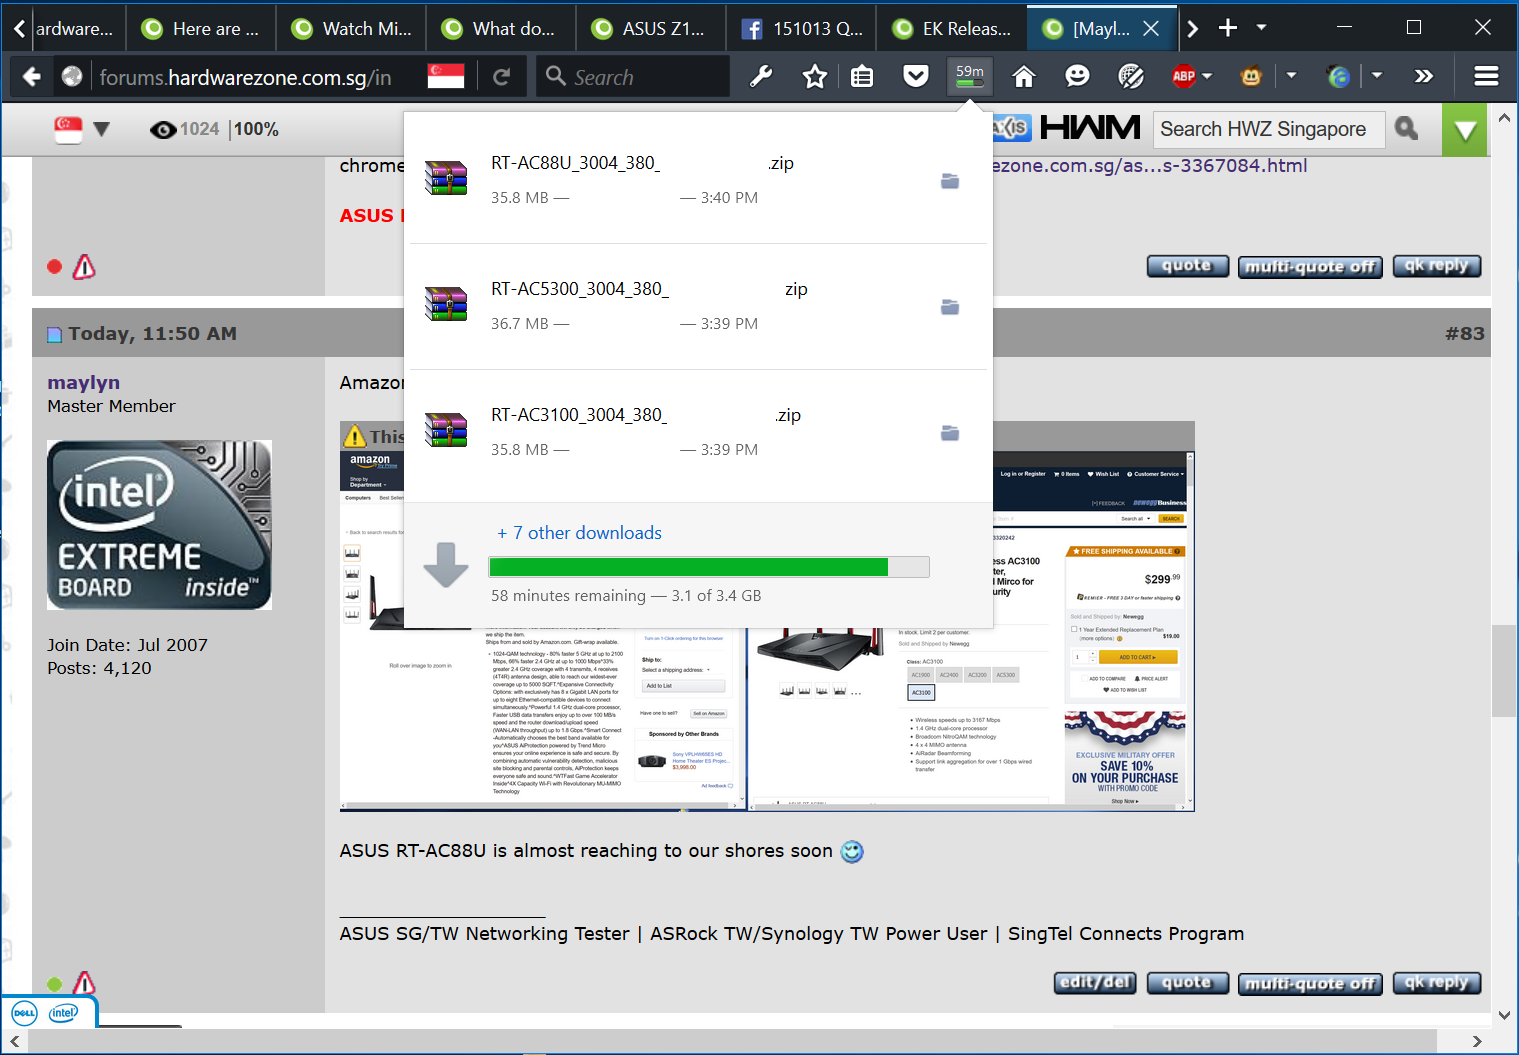This screenshot has width=1519, height=1055.
Task: Bookmark this page with star icon
Action: click(x=815, y=76)
